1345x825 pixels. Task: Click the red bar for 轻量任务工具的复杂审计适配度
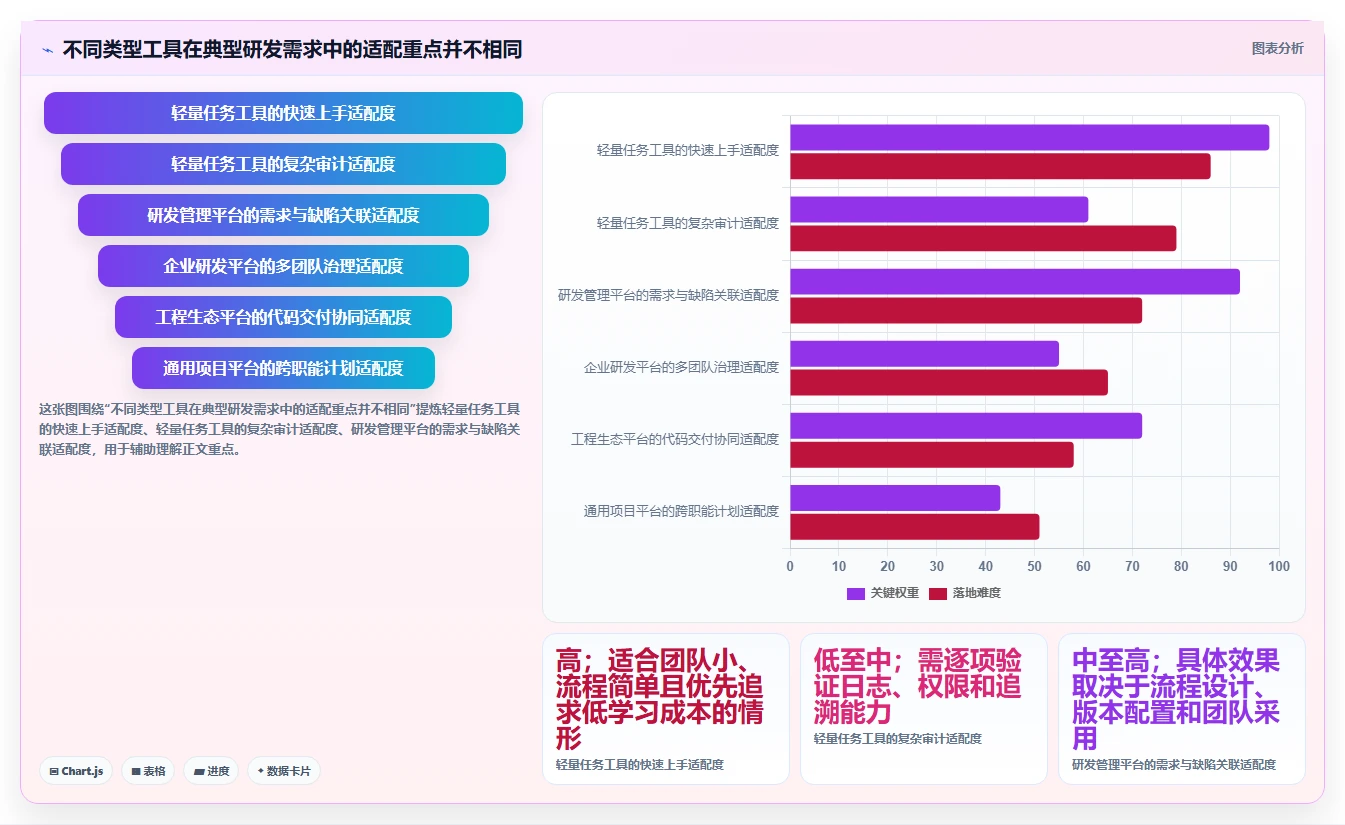983,238
